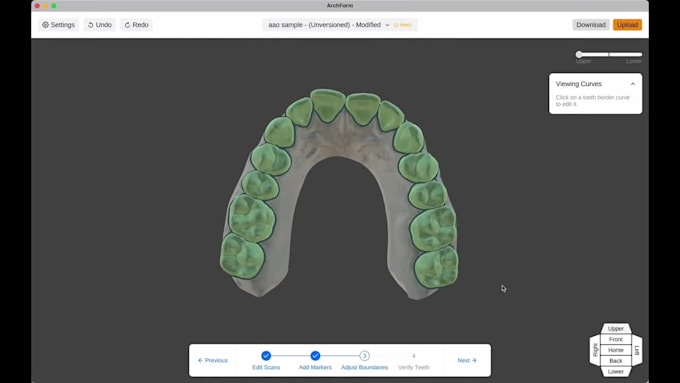Click the orange Upload button
Screen dimensions: 680x383
tap(627, 25)
